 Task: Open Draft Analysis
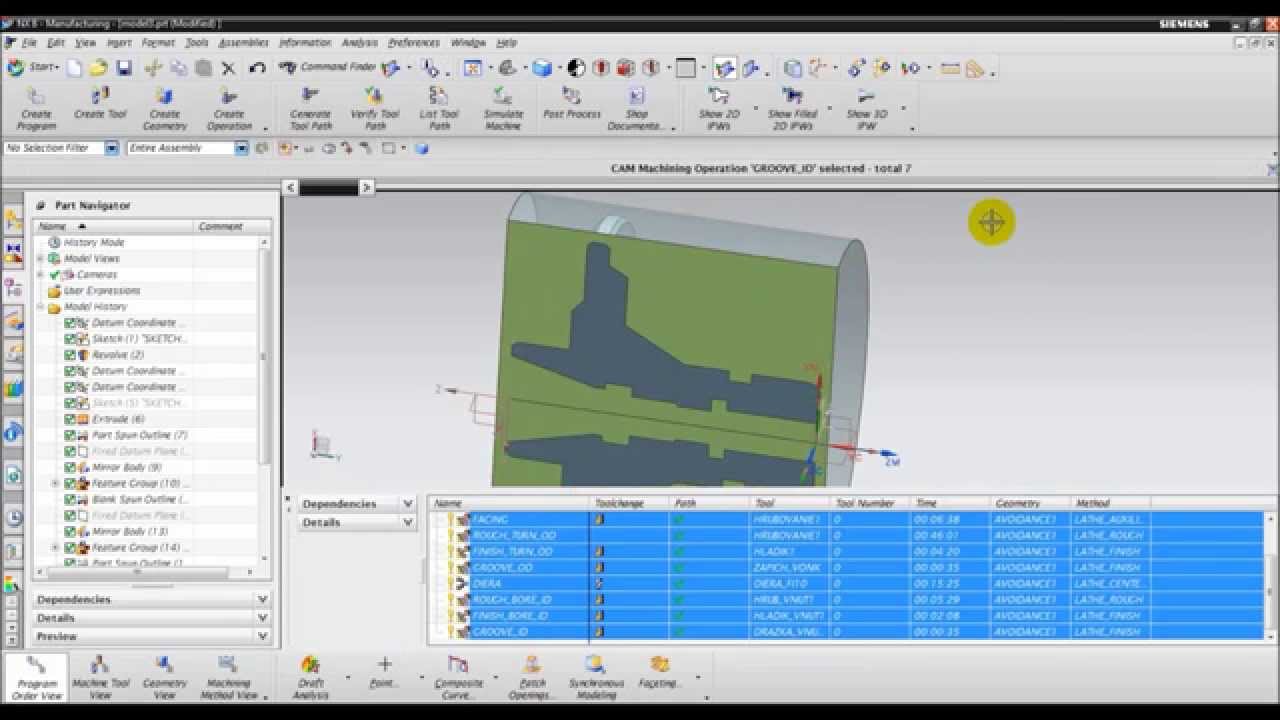pyautogui.click(x=311, y=677)
